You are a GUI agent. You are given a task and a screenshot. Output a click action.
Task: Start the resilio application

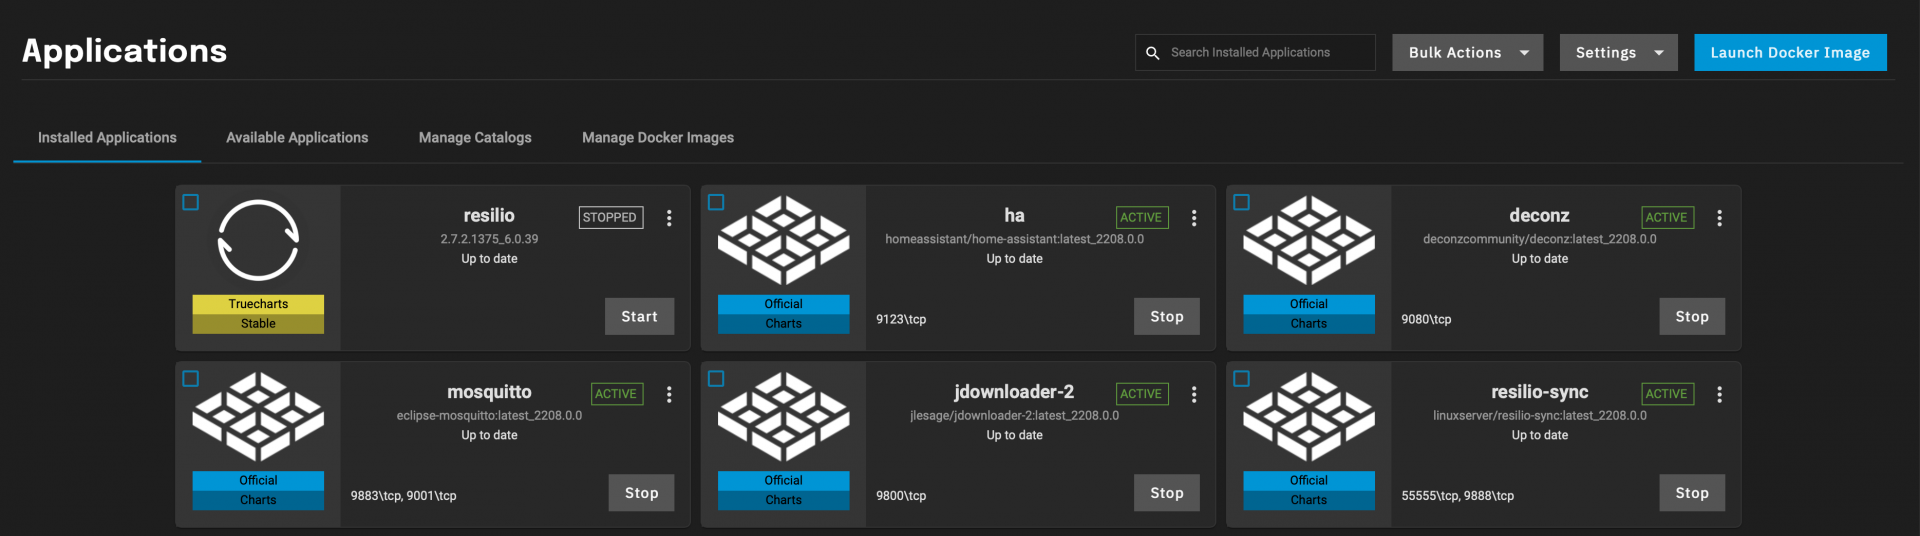tap(639, 317)
